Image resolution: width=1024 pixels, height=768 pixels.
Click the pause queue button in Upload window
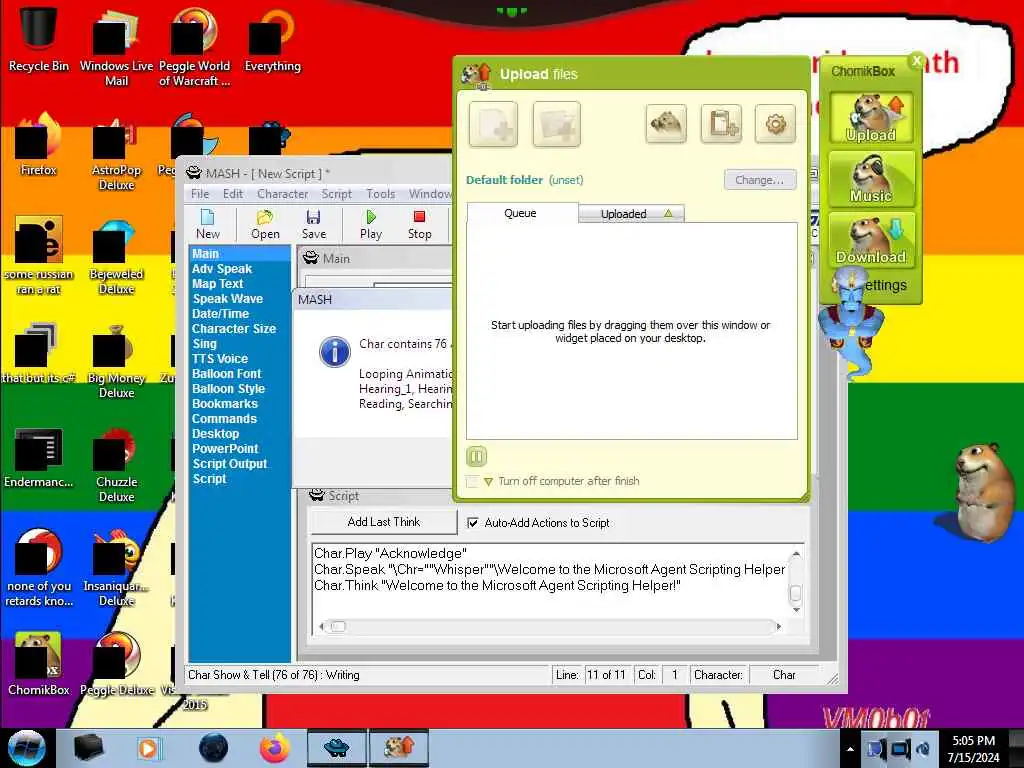pyautogui.click(x=476, y=456)
